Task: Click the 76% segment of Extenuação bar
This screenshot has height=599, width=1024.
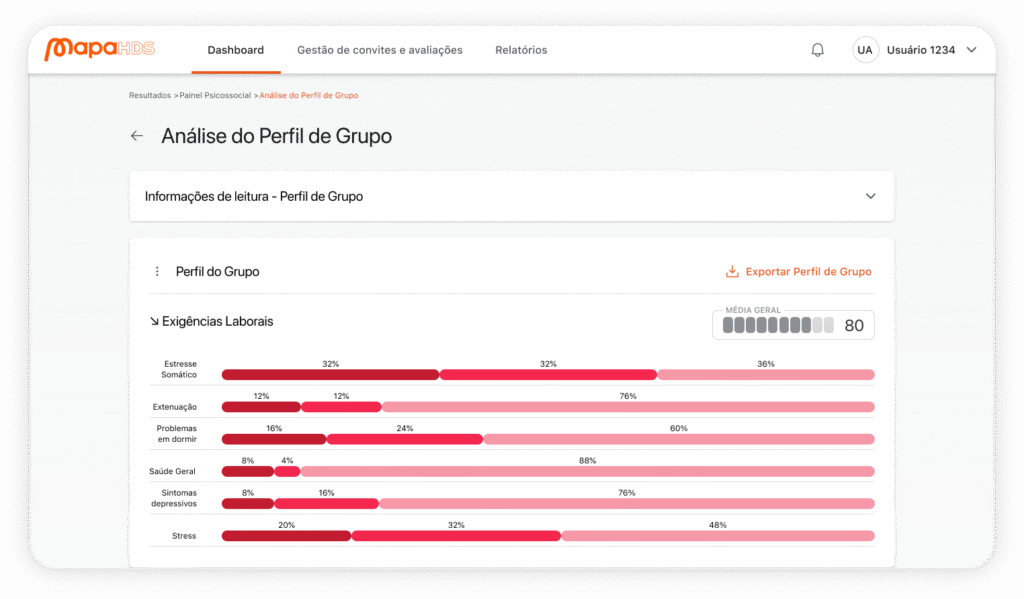Action: tap(627, 407)
